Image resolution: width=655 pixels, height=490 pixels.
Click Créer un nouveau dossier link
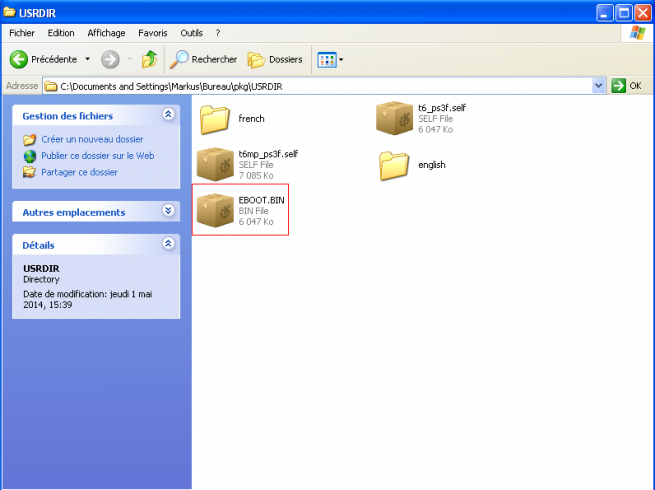[92, 140]
